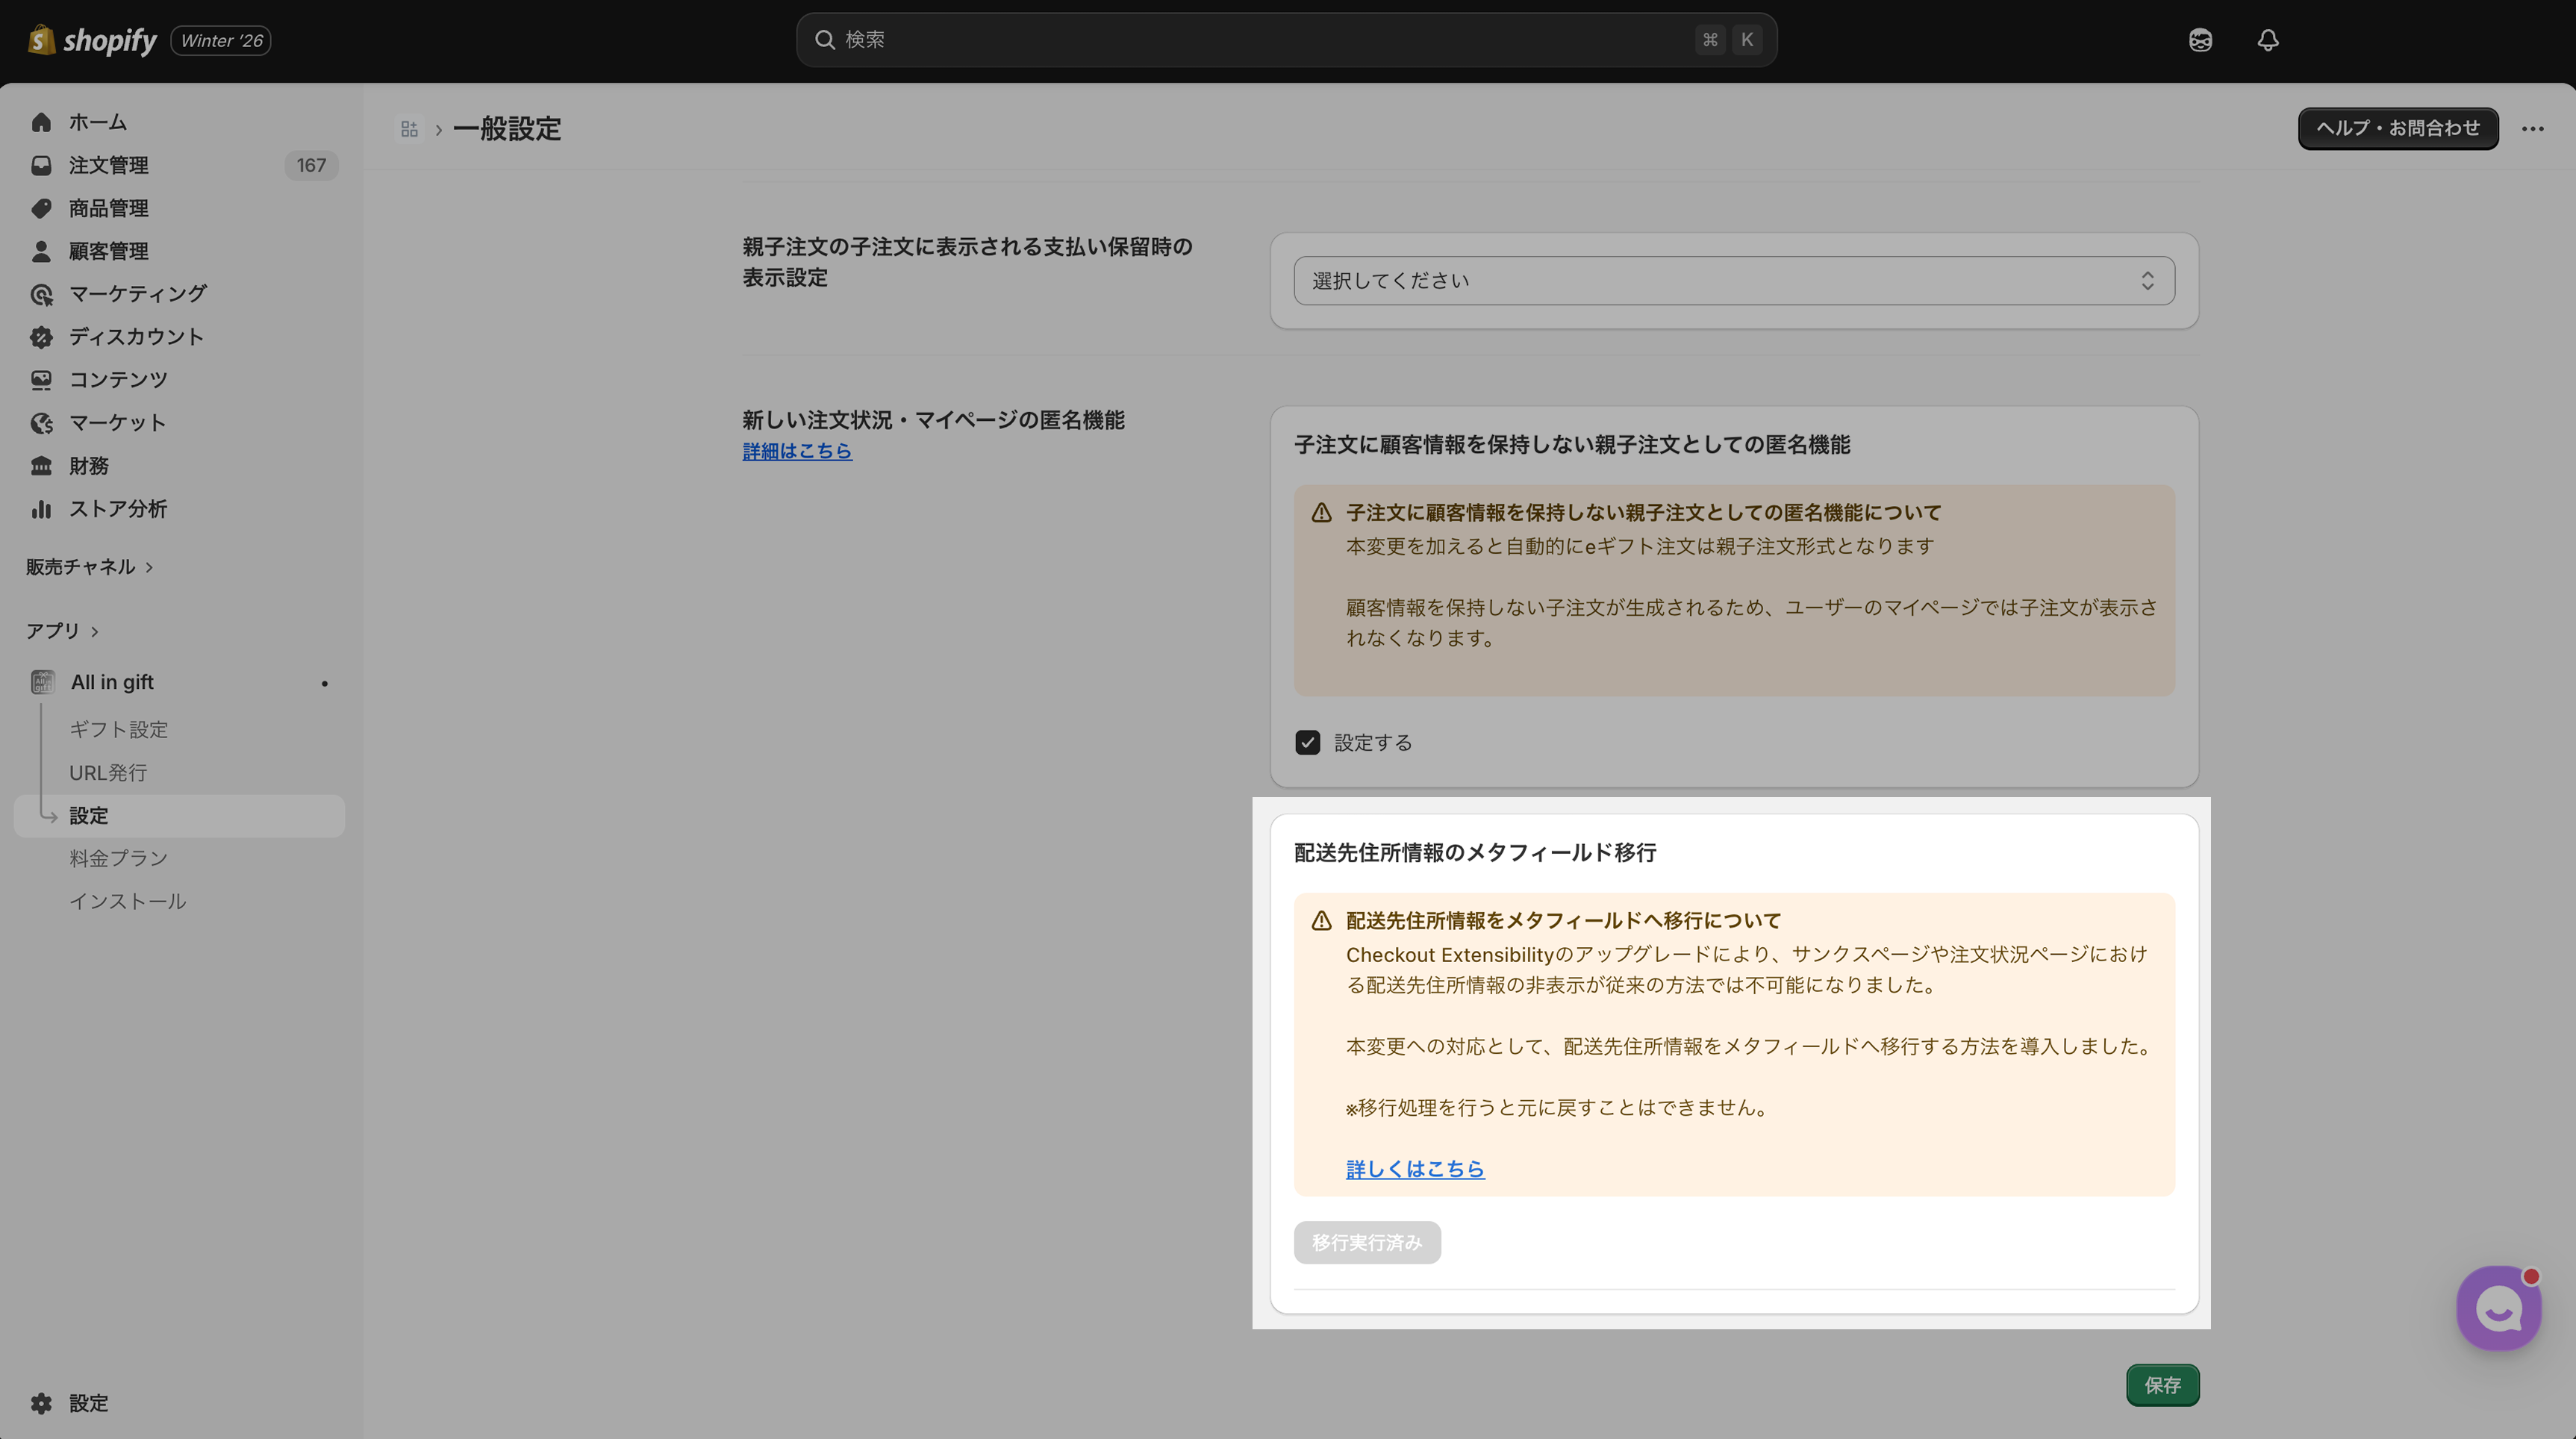Viewport: 2576px width, 1439px height.
Task: Expand the アプリ section
Action: [62, 631]
